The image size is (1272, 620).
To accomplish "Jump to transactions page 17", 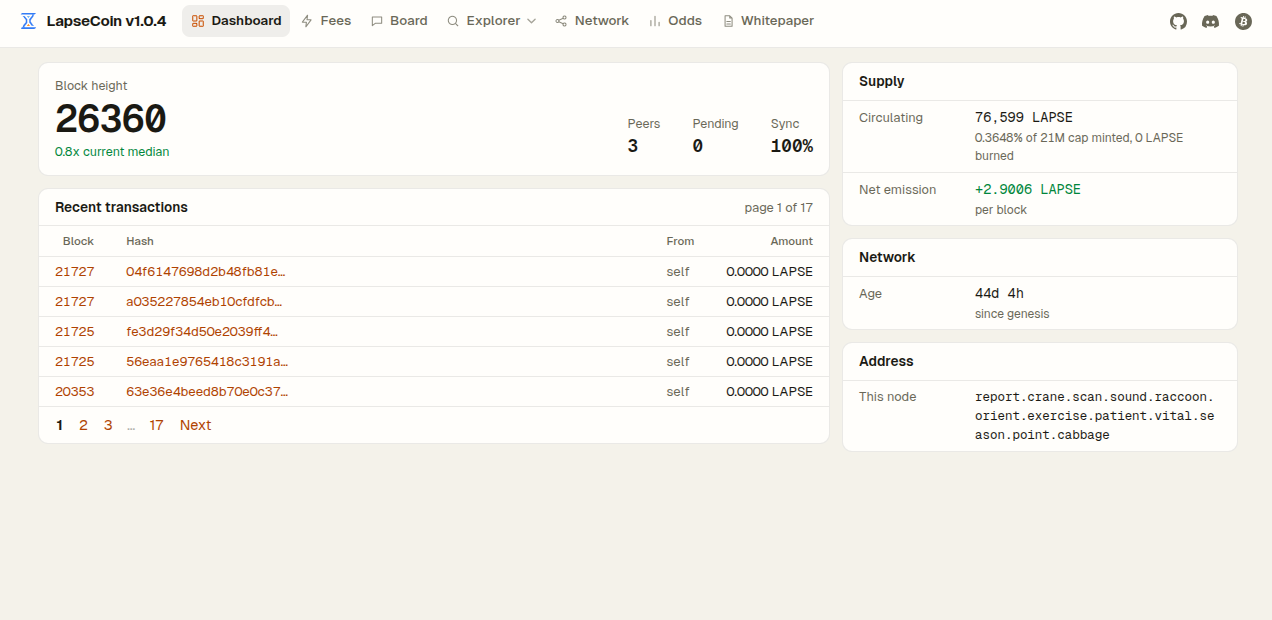I will click(157, 425).
